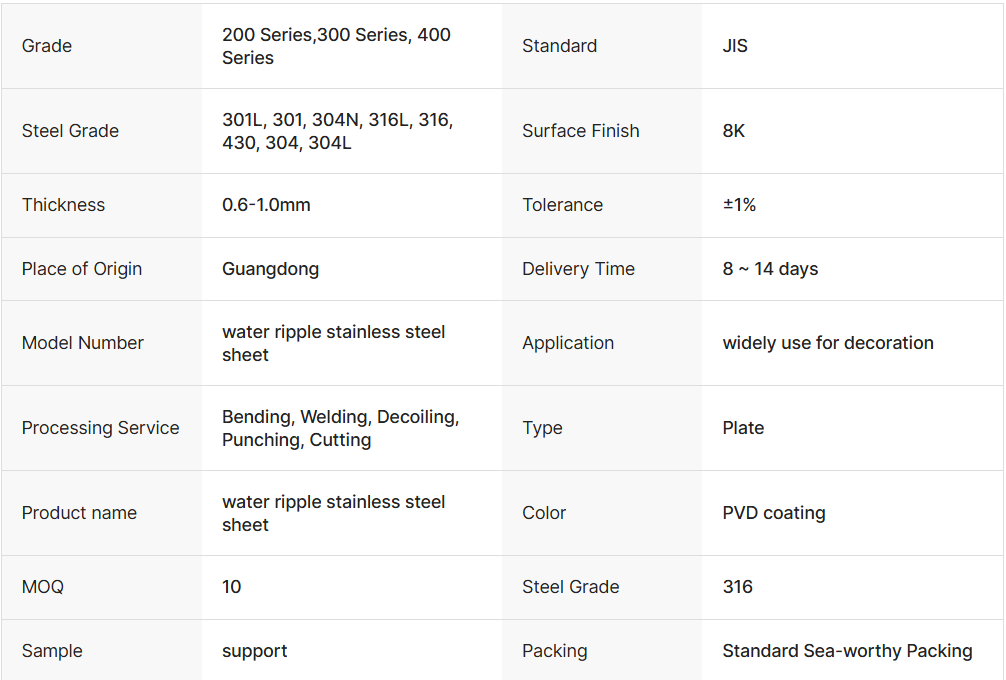
Task: Click the 'Grade' label cell
Action: 47,46
